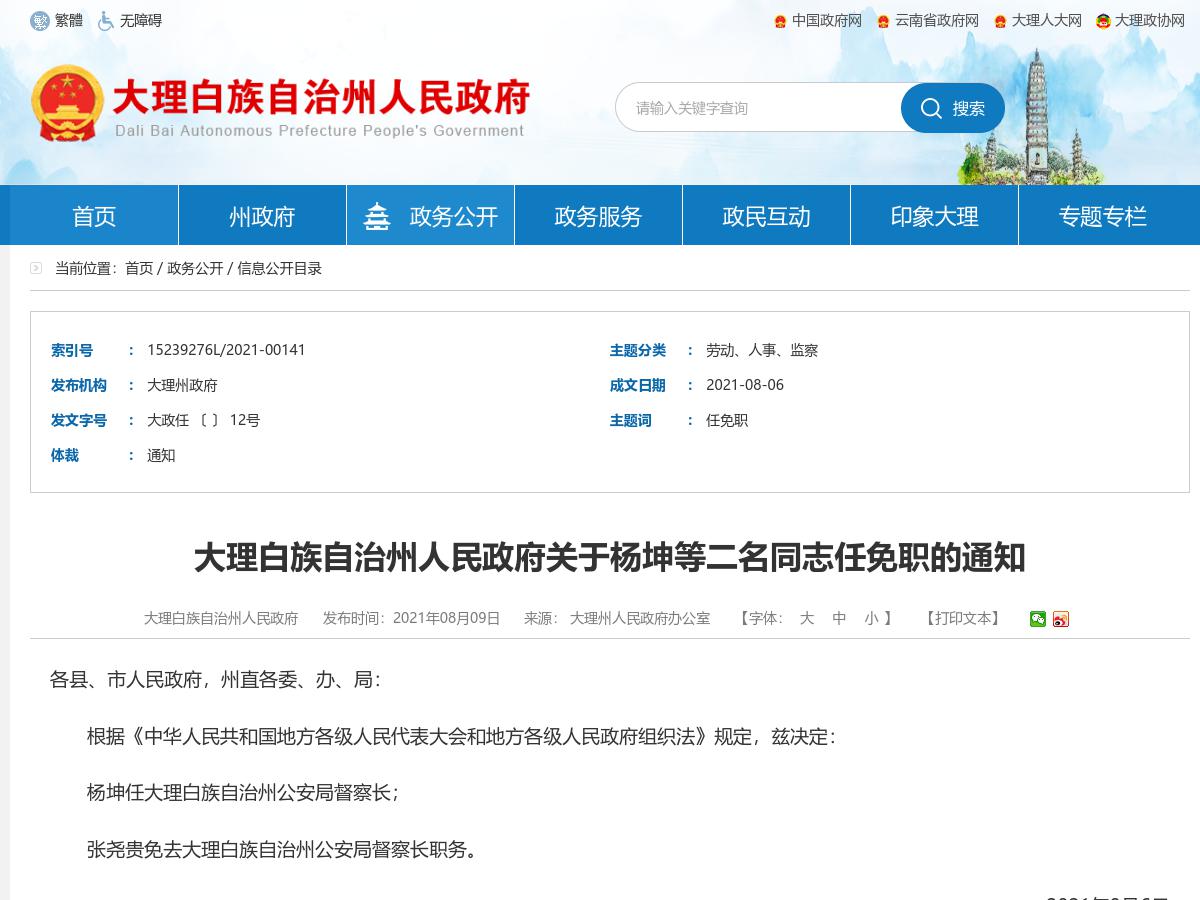
Task: Share the article via Weibo icon
Action: click(1060, 619)
